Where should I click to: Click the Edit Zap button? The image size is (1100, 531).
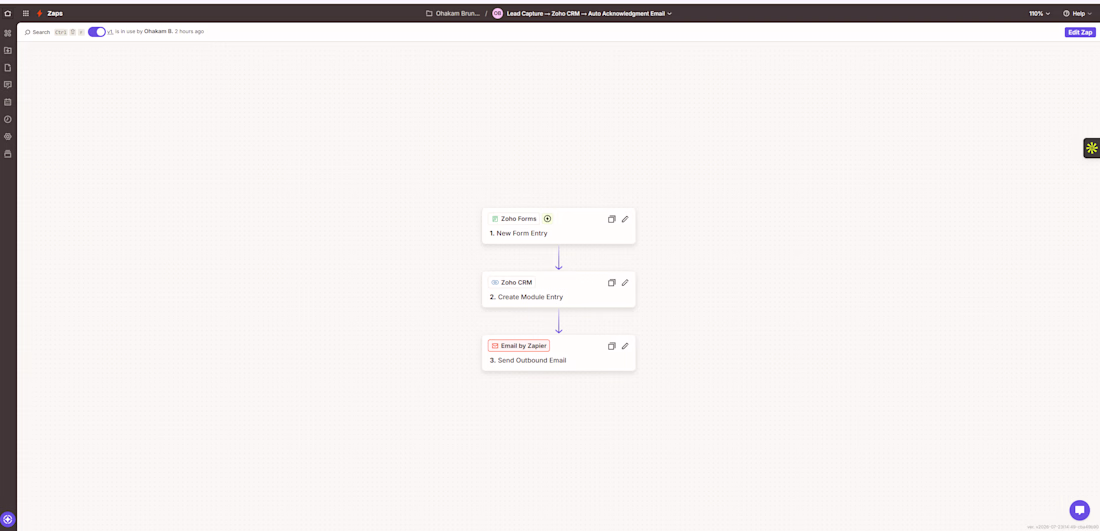point(1079,32)
